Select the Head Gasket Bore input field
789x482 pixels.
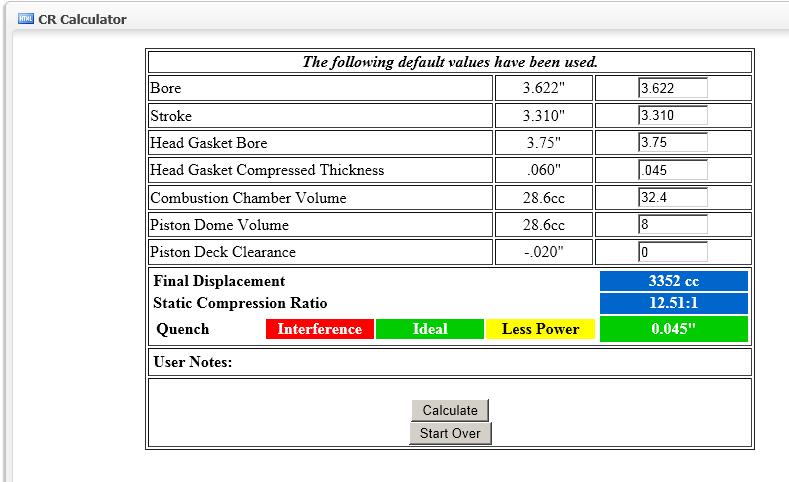(x=672, y=142)
